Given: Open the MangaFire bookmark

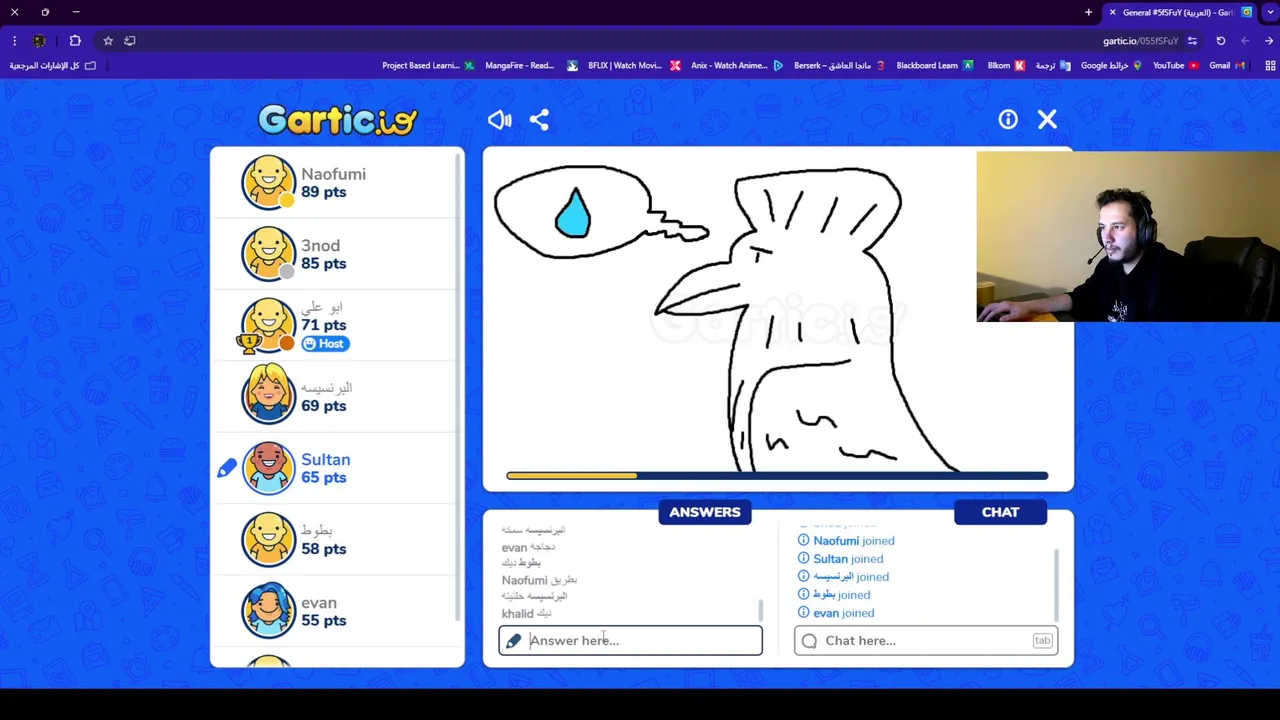Looking at the screenshot, I should (x=531, y=66).
